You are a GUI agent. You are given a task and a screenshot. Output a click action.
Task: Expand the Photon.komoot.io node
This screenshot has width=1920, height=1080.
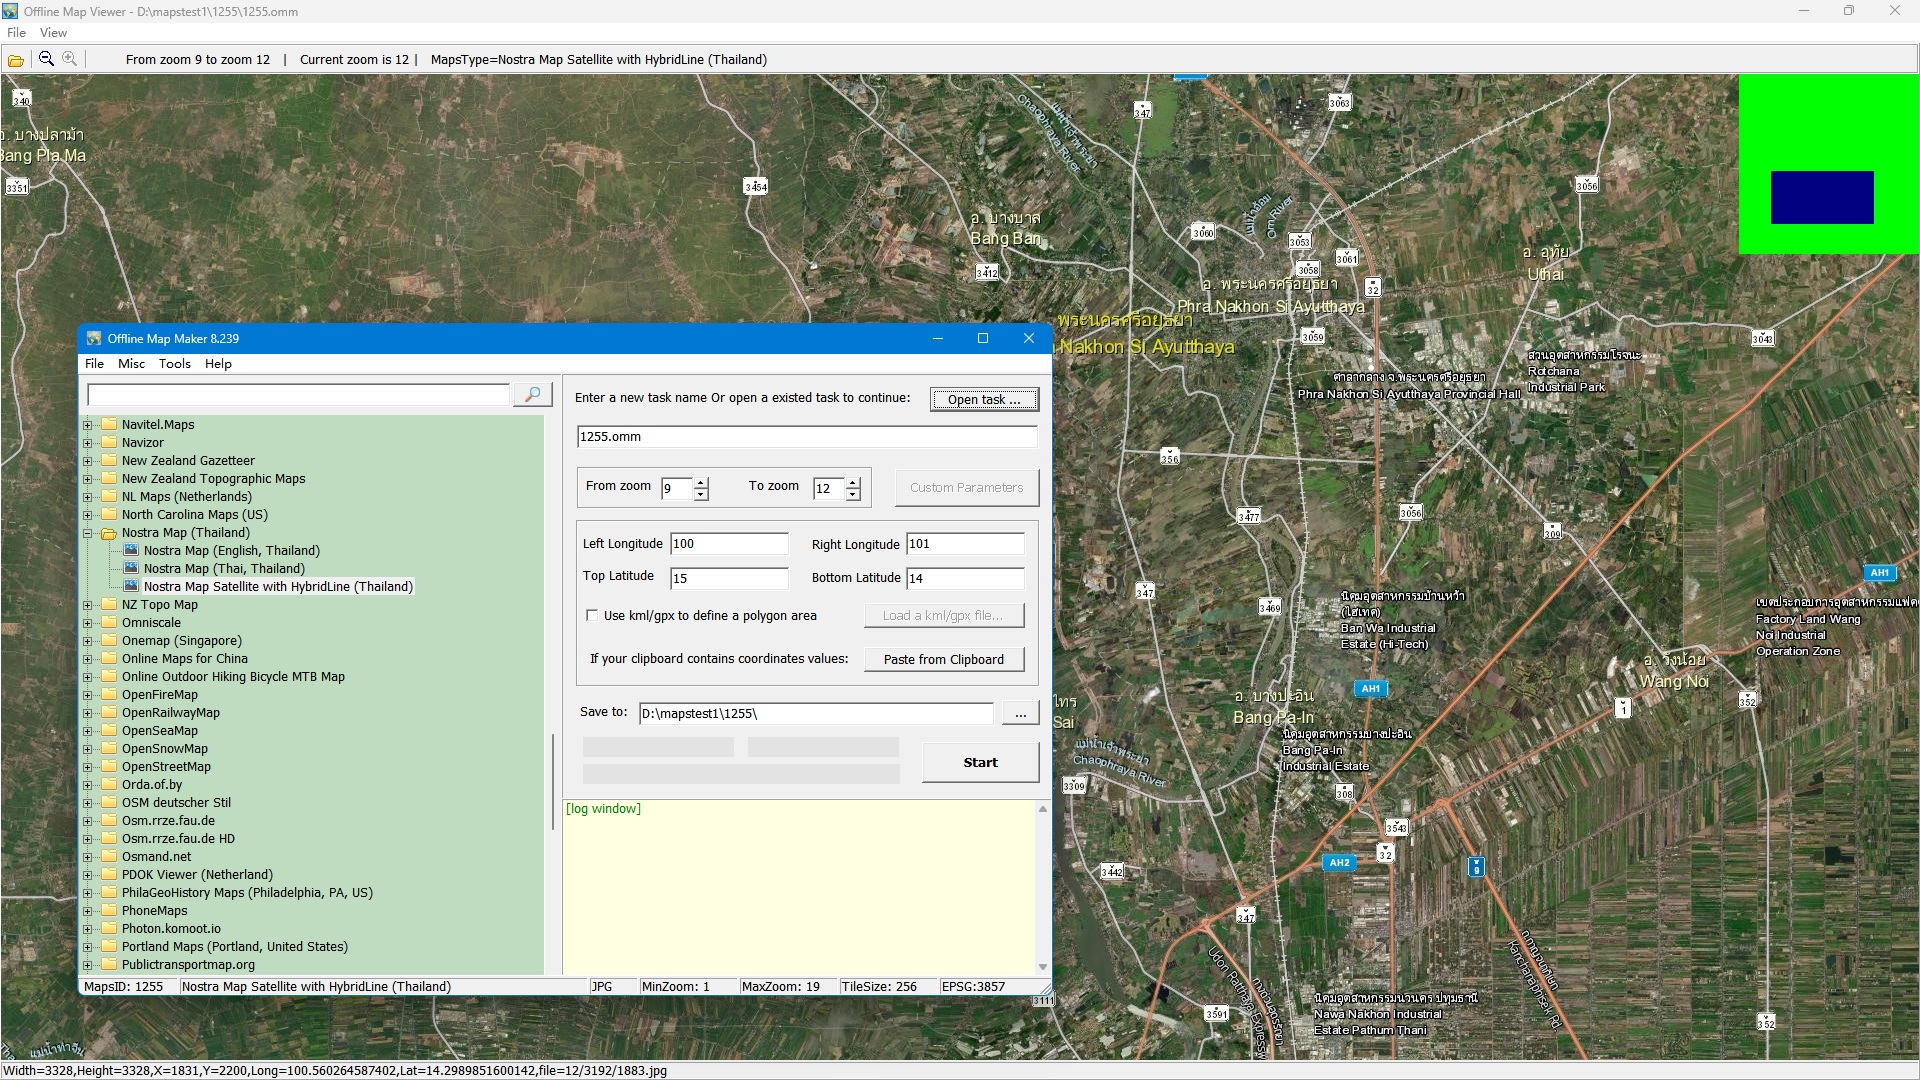88,929
